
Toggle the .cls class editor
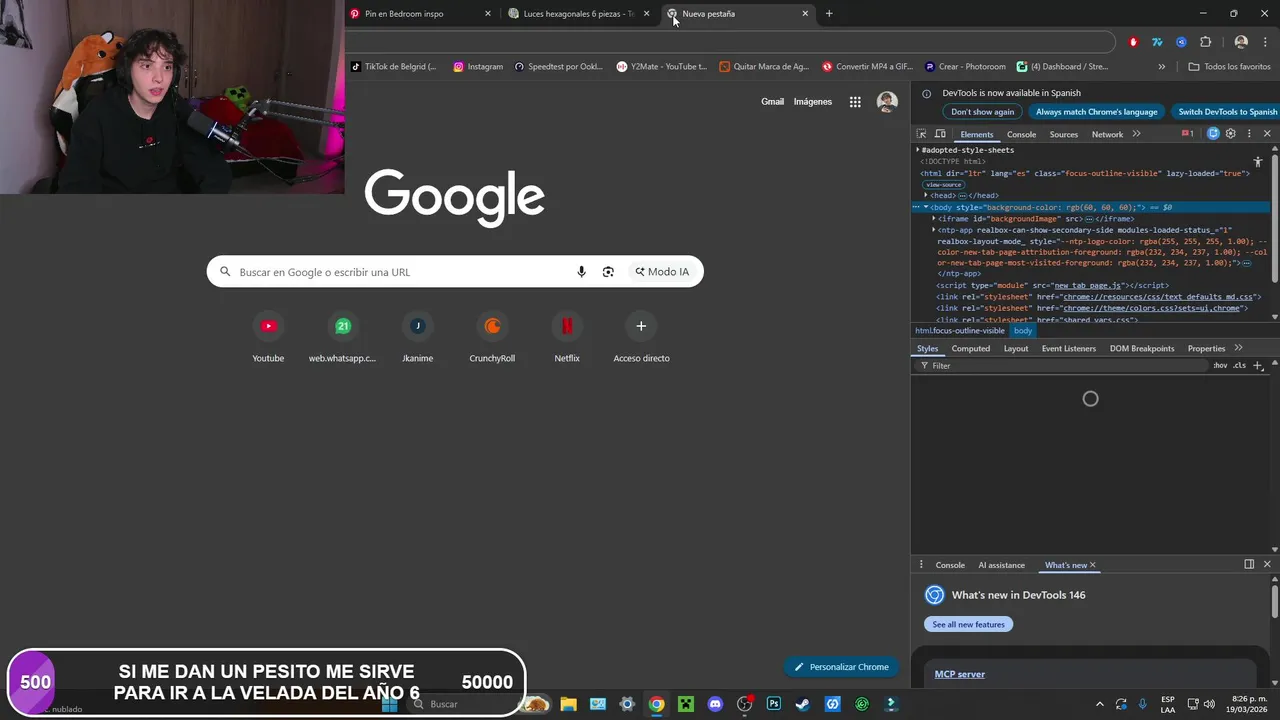(x=1240, y=366)
